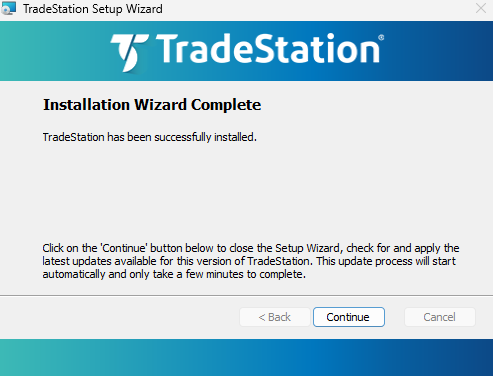Click the paragraph about the 'Continue' button
This screenshot has width=493, height=376.
coord(251,261)
